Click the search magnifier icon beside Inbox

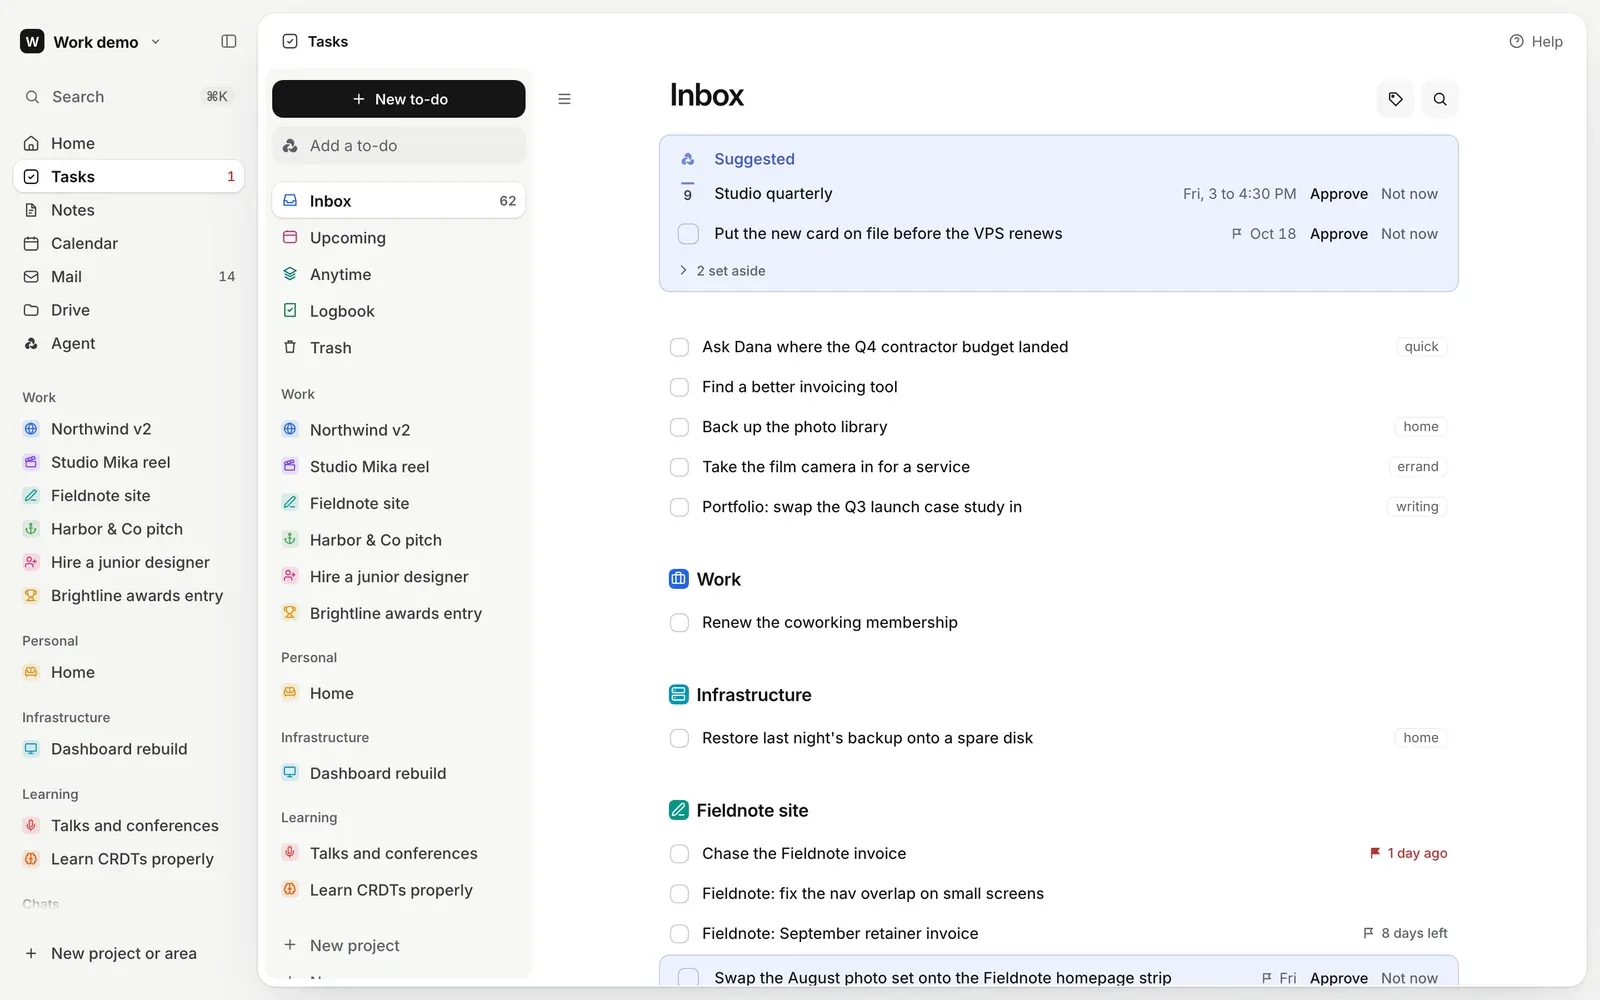click(1440, 99)
